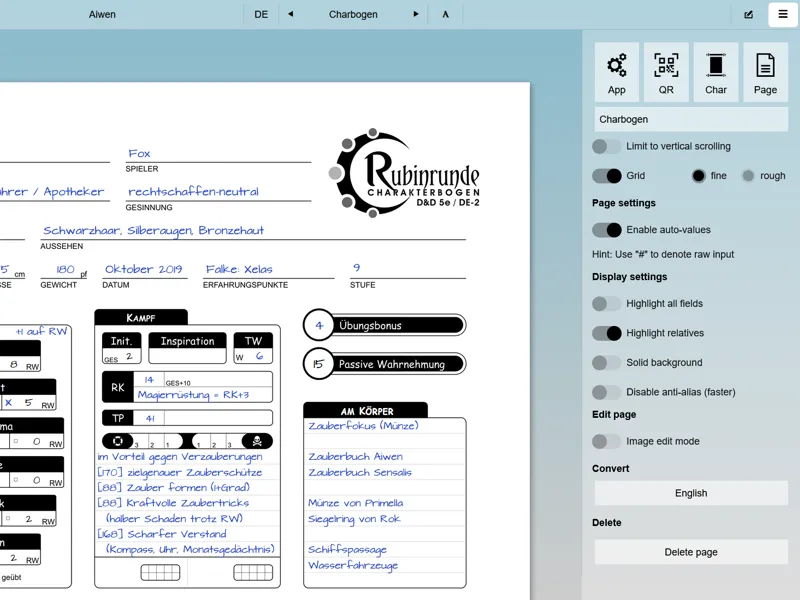Go to previous page with left arrow
Viewport: 800px width, 600px height.
[291, 14]
